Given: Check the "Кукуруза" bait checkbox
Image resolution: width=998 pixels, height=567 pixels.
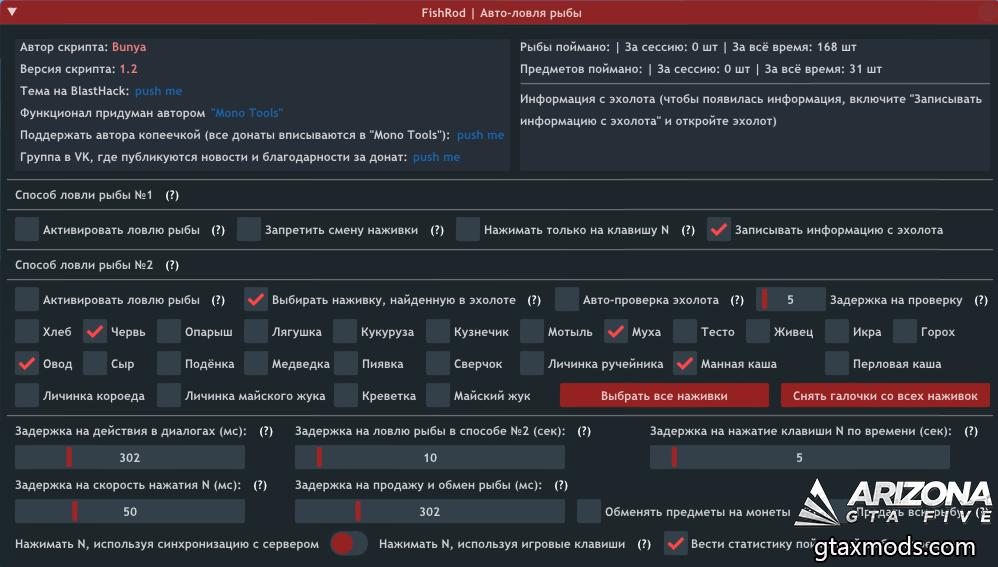Looking at the screenshot, I should [345, 332].
